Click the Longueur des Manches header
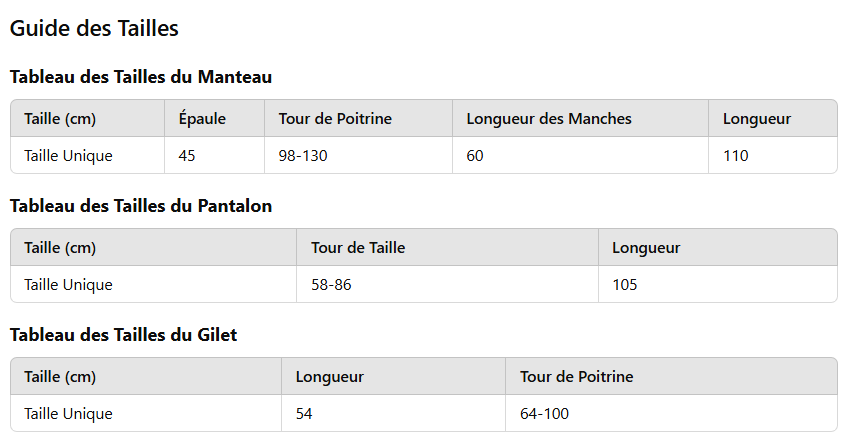Image resolution: width=842 pixels, height=440 pixels. tap(580, 118)
